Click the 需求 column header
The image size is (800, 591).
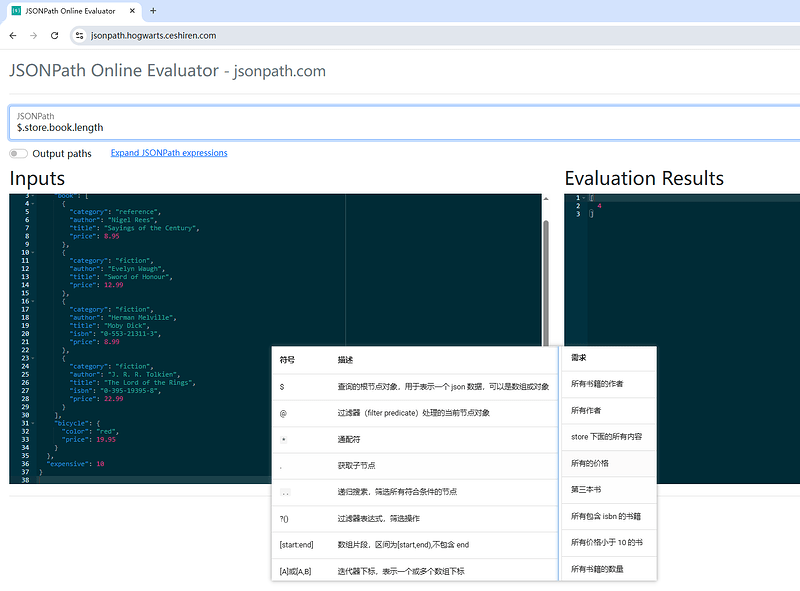(x=579, y=358)
